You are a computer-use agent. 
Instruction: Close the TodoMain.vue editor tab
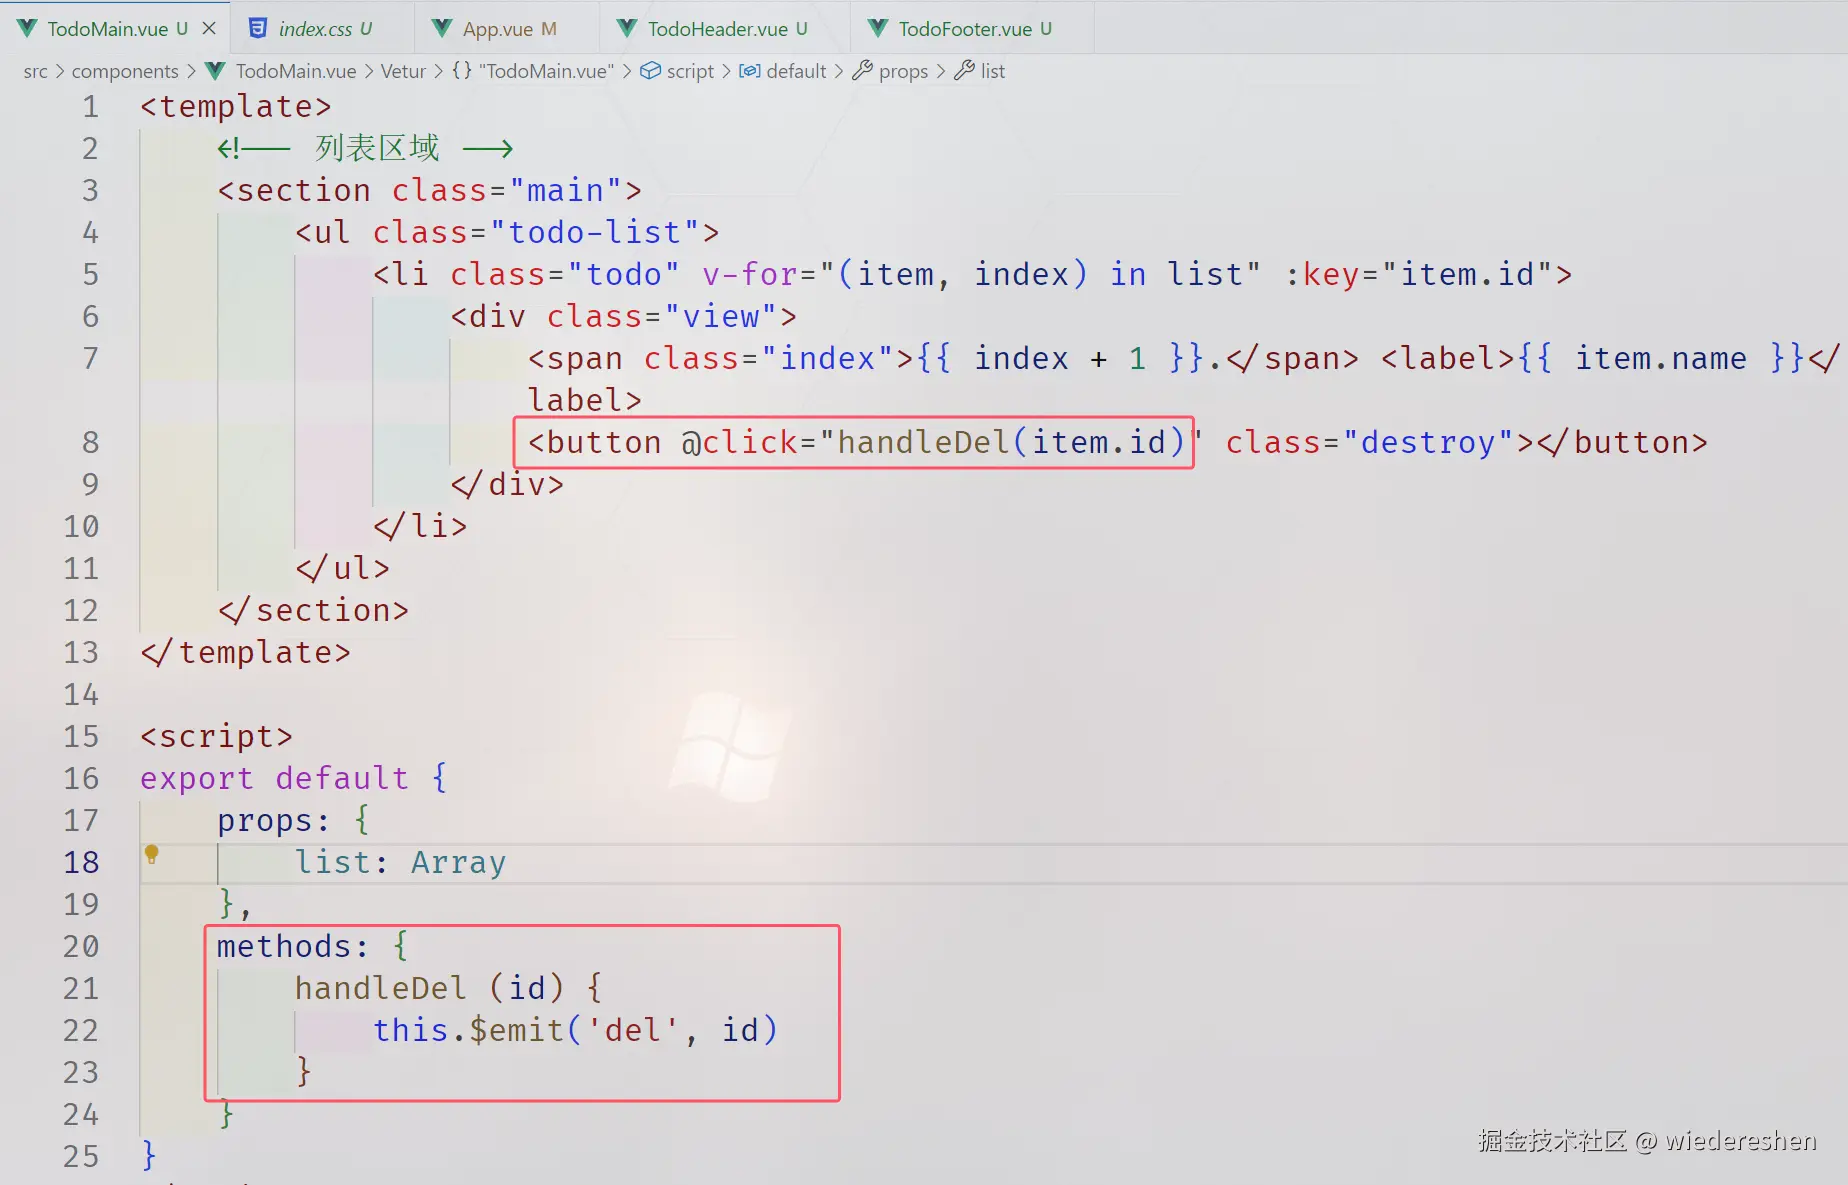pyautogui.click(x=209, y=28)
